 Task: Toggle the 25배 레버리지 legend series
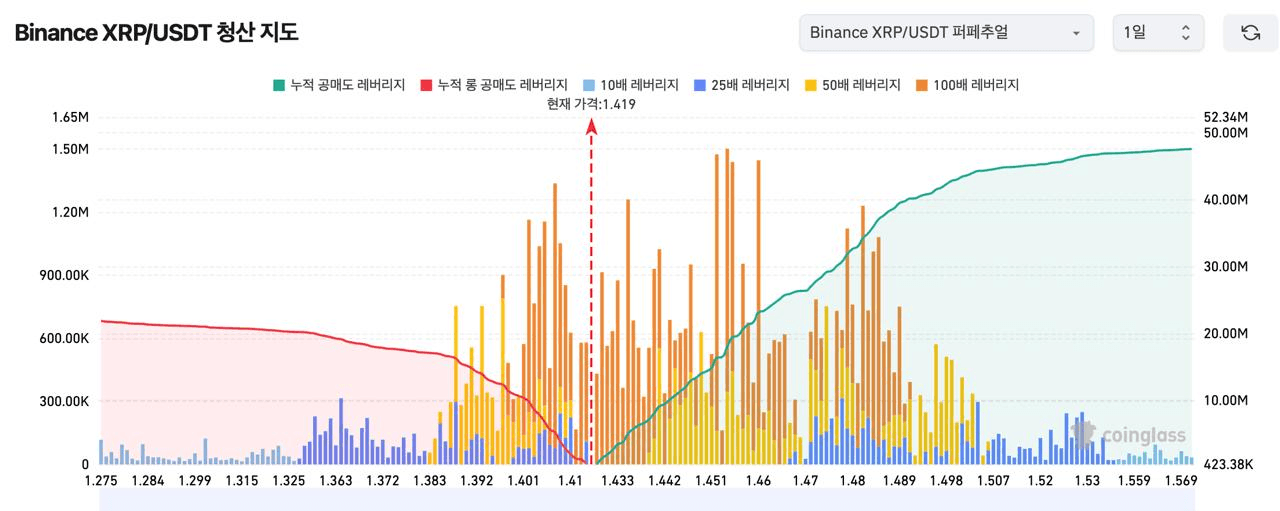tap(742, 85)
